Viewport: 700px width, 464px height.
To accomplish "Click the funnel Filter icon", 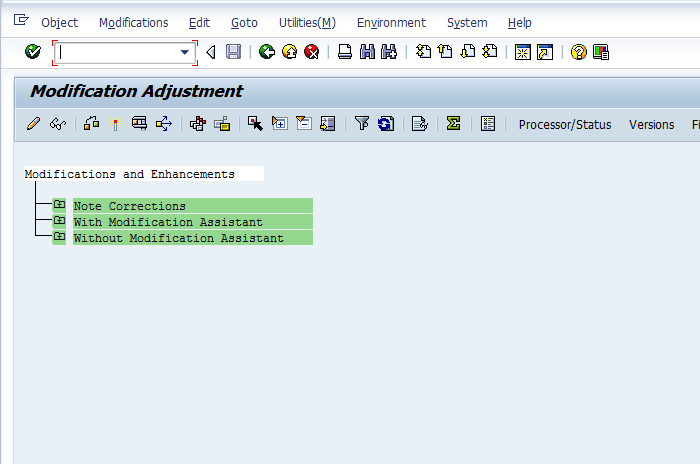I will pyautogui.click(x=362, y=123).
